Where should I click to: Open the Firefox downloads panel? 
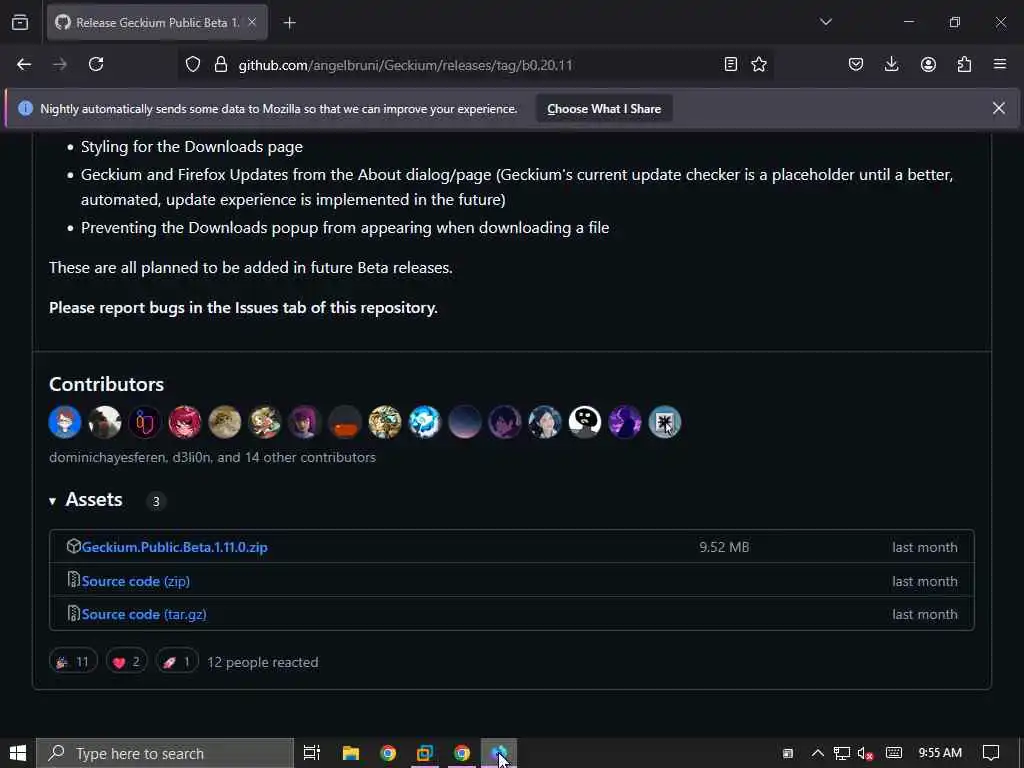pyautogui.click(x=891, y=64)
